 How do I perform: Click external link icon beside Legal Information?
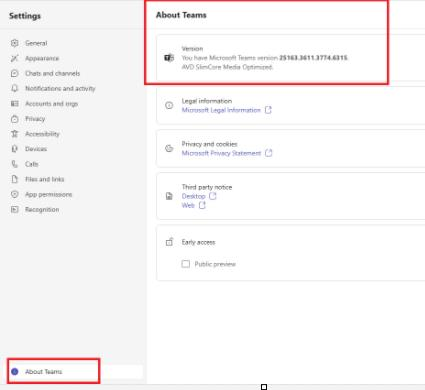tap(268, 110)
